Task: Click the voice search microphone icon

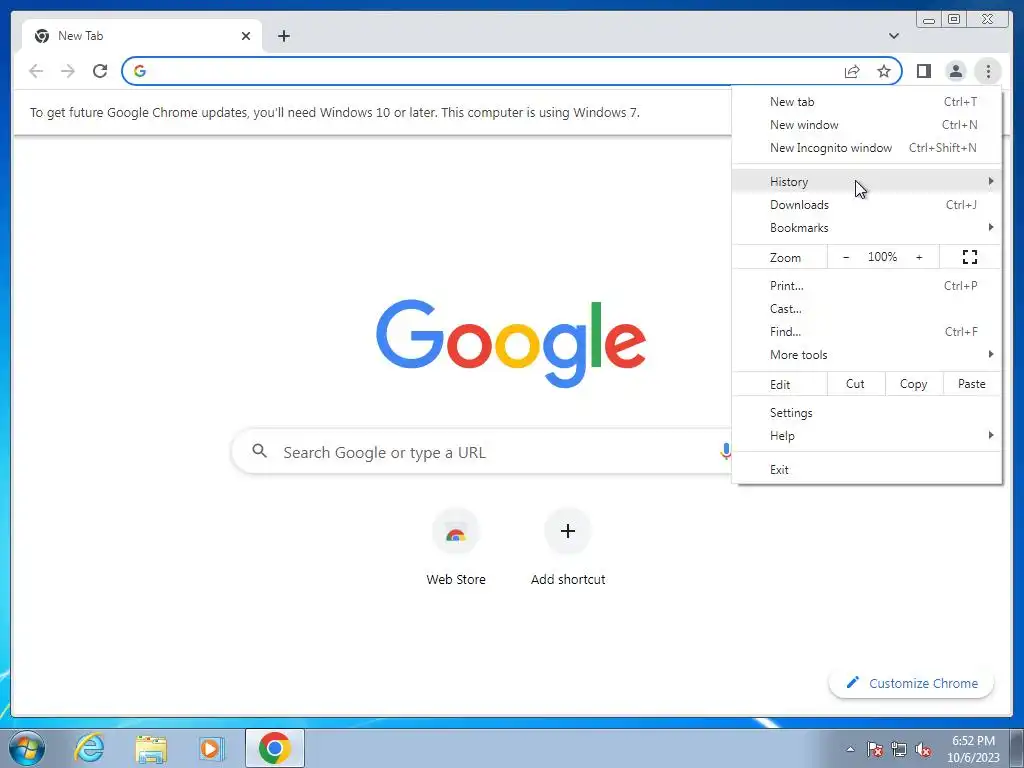Action: pos(726,451)
